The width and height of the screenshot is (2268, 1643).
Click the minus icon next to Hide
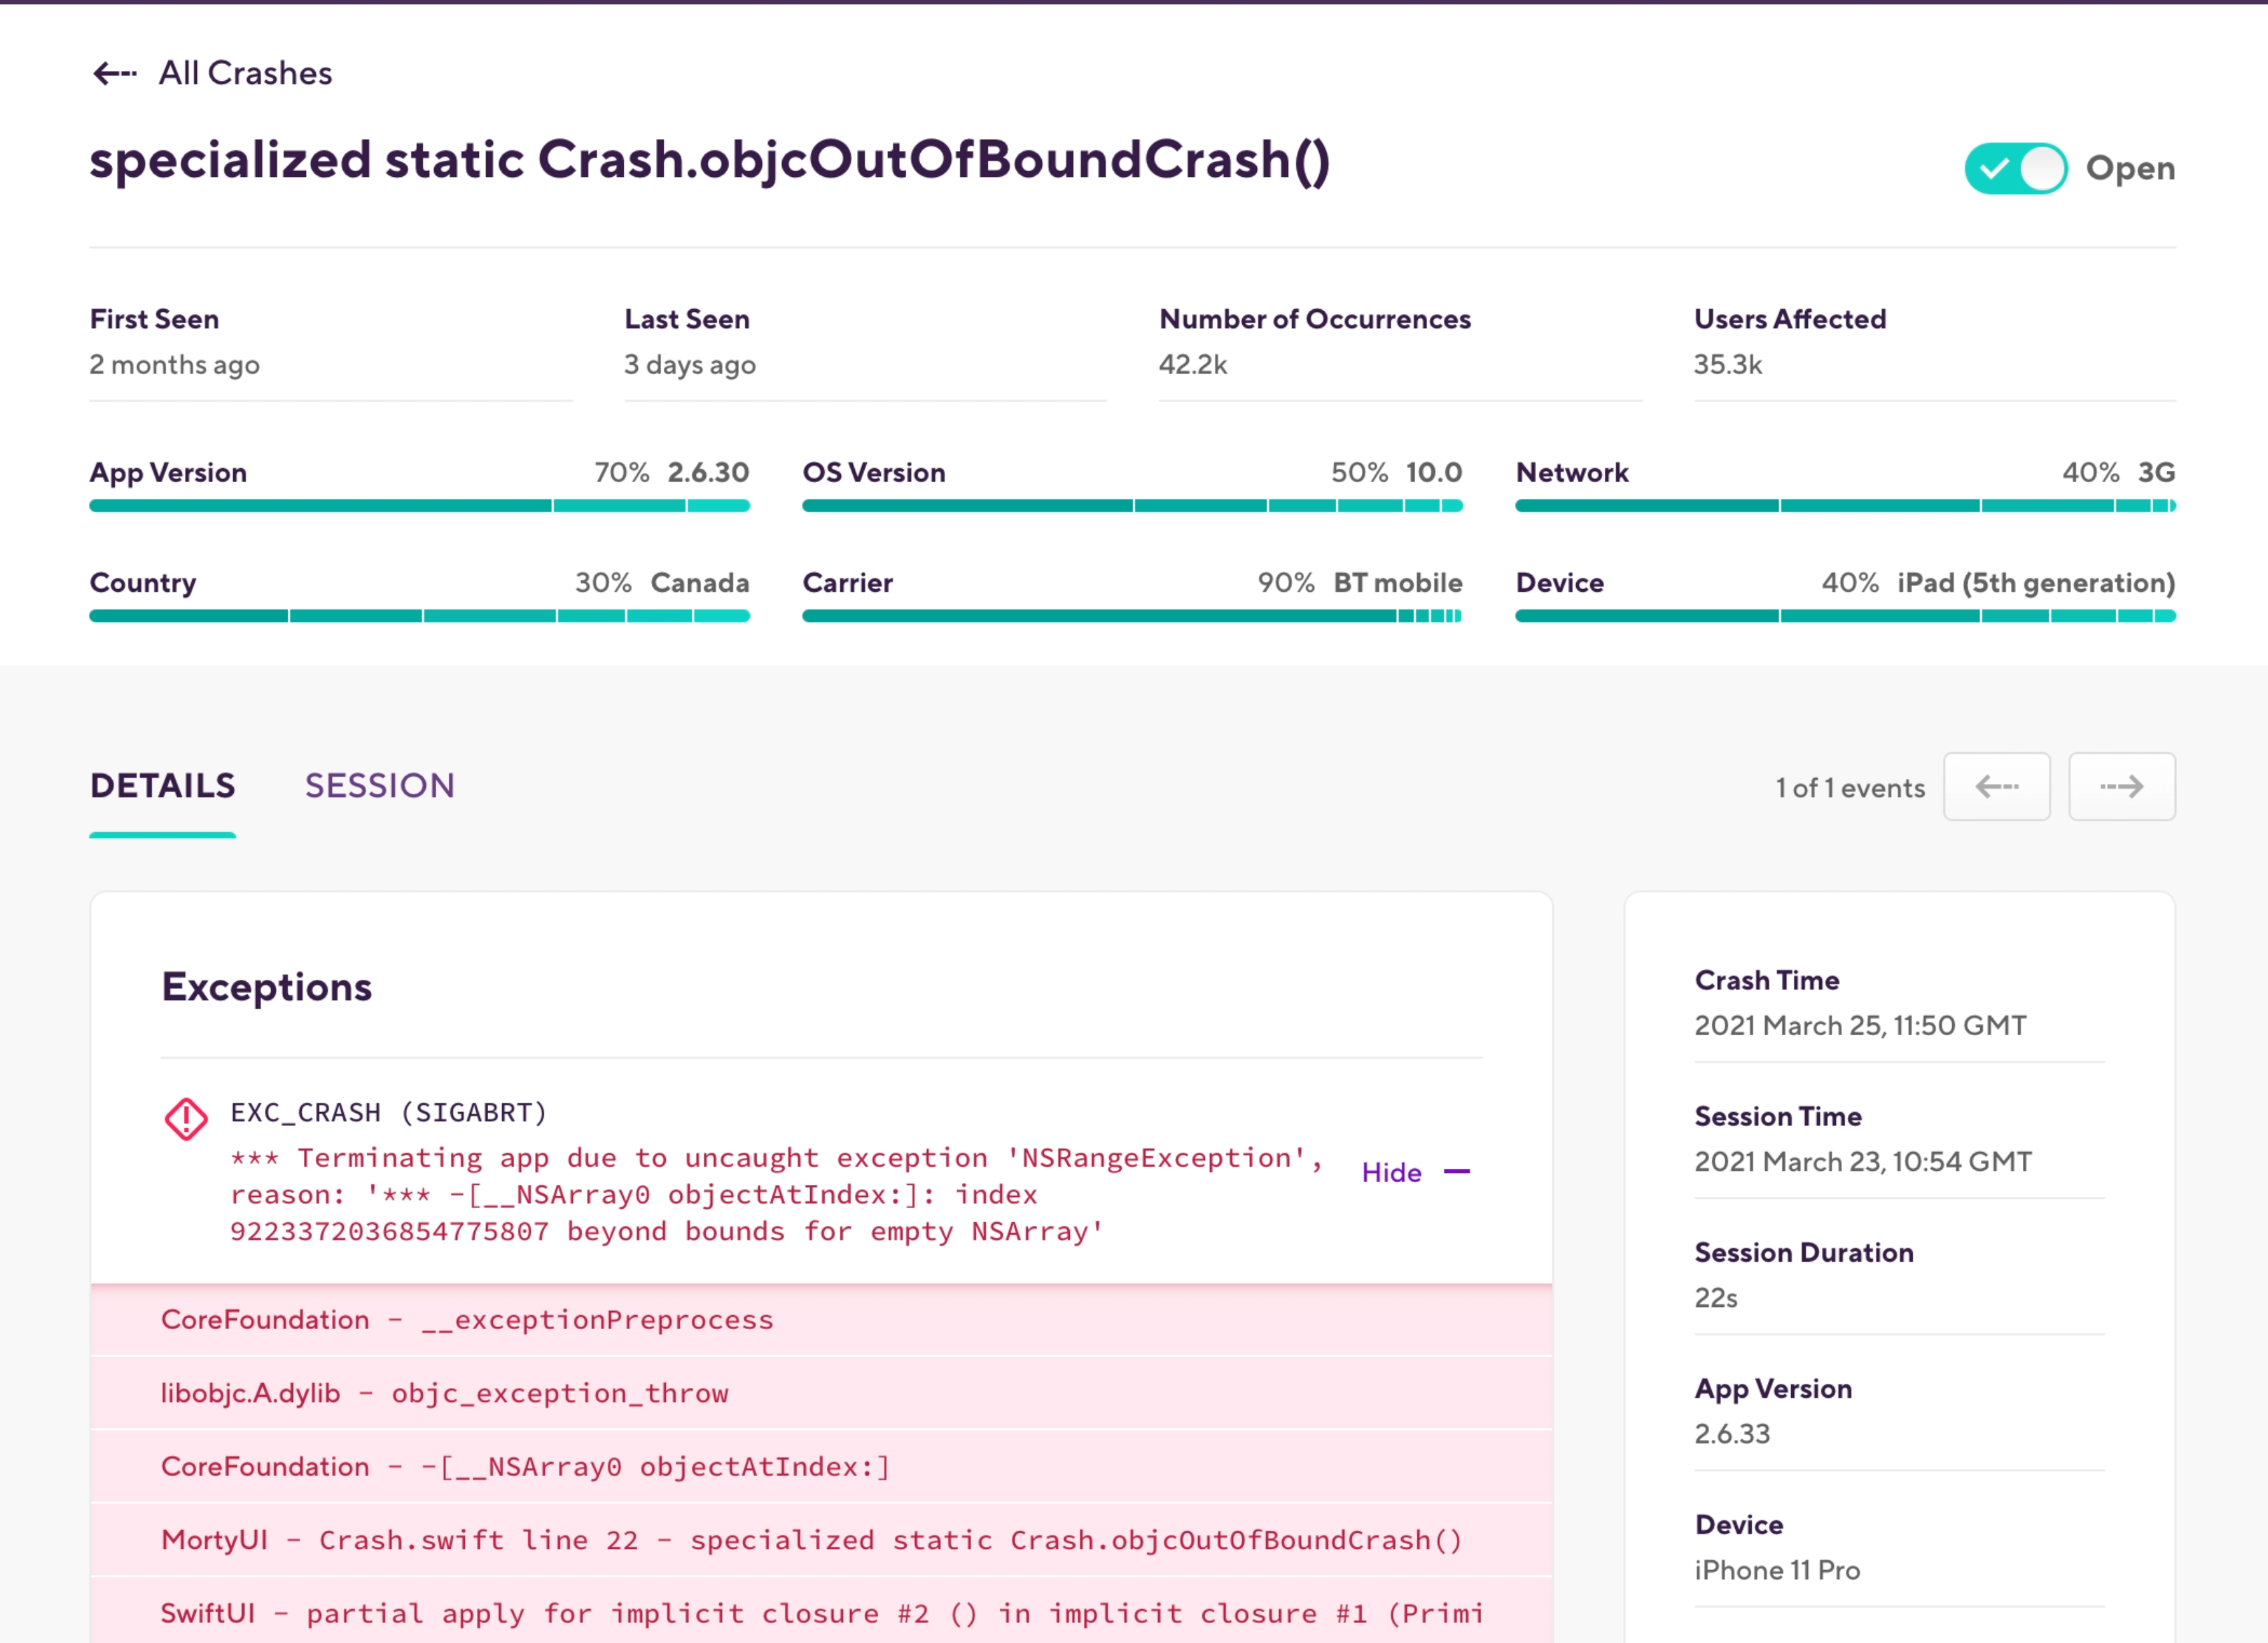1457,1172
